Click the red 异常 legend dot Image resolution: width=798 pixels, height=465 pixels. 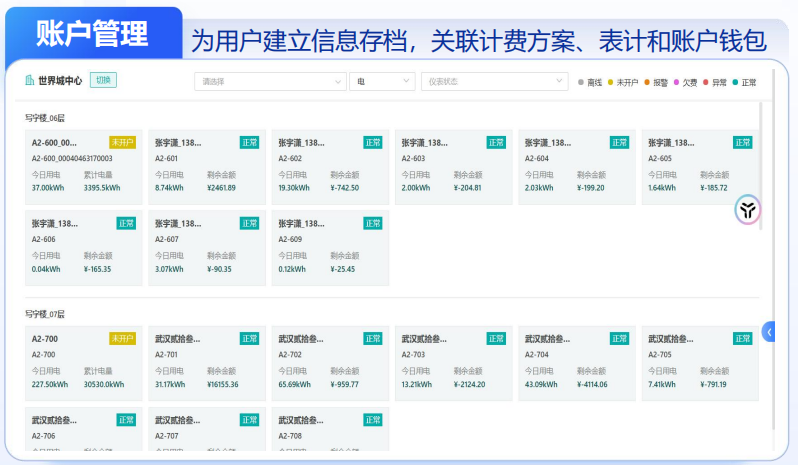706,82
